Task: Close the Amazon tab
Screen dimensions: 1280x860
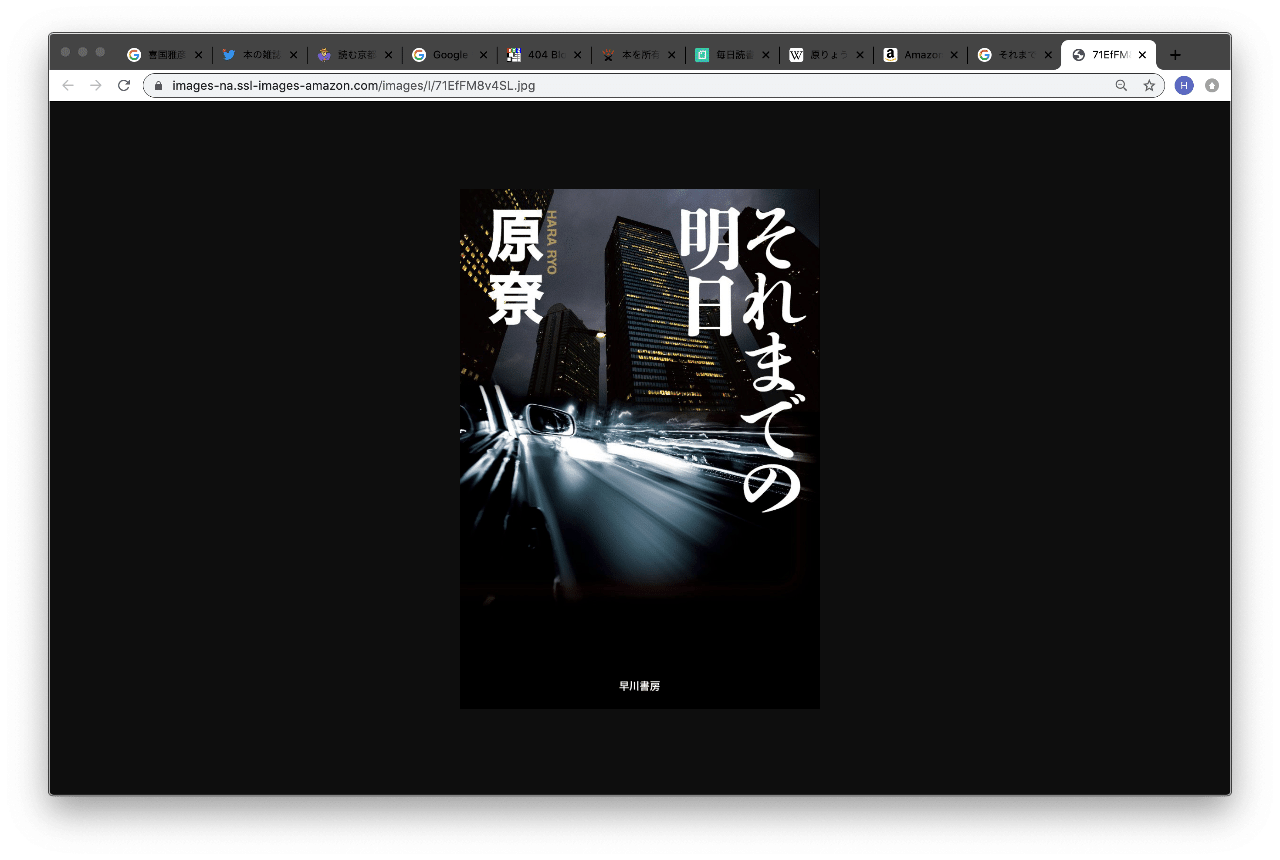Action: (954, 55)
